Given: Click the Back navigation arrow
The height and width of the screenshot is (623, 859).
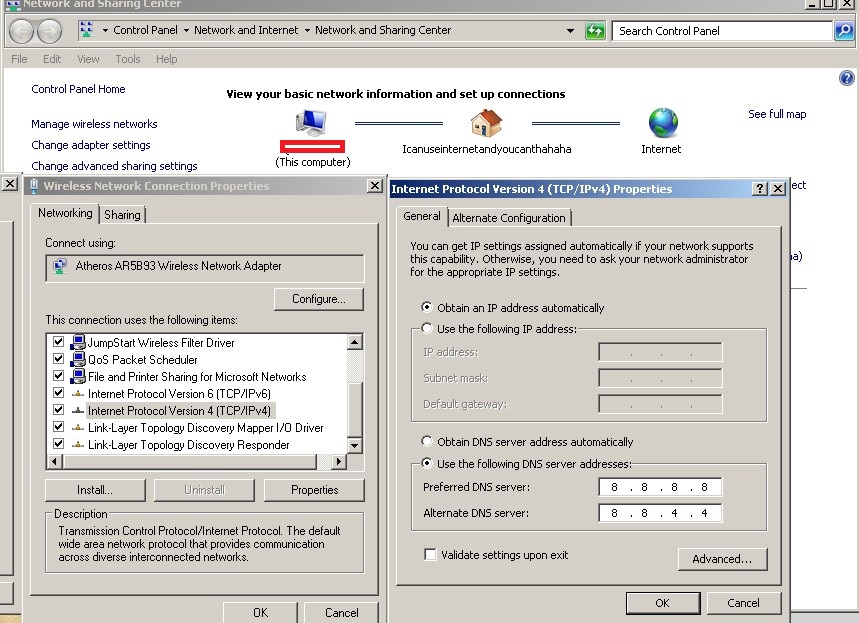Looking at the screenshot, I should pos(22,31).
